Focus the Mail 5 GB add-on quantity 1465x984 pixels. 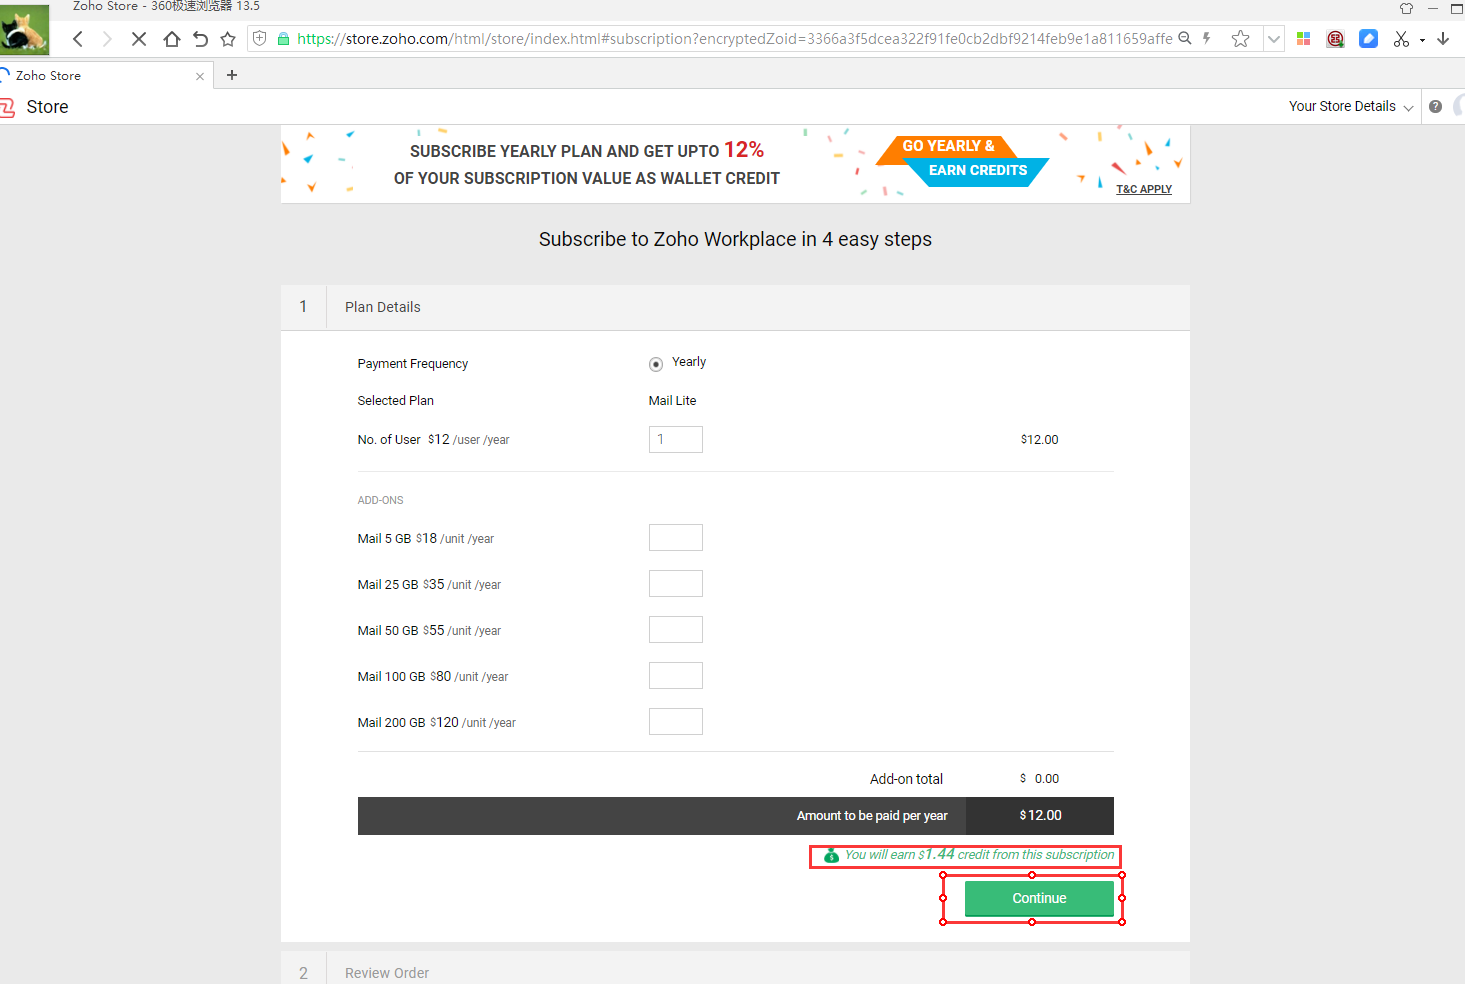(x=676, y=537)
